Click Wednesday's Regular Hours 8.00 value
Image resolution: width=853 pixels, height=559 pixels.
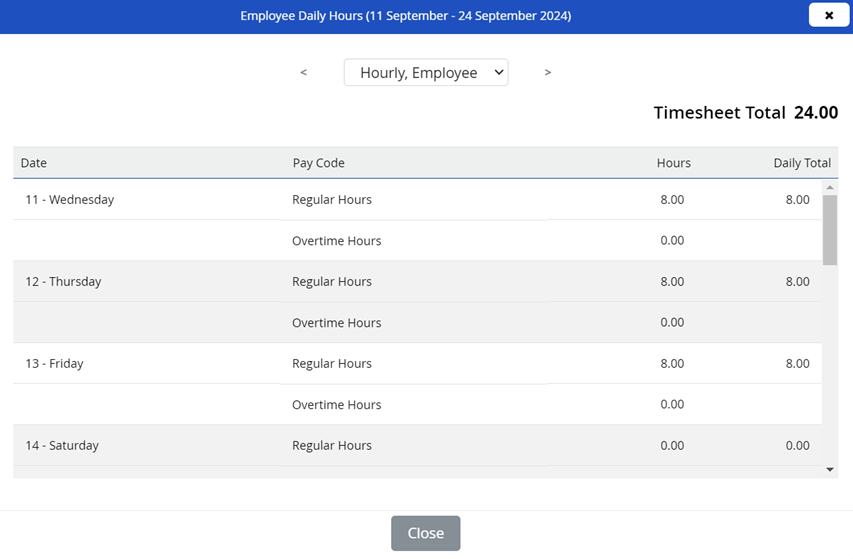pos(672,200)
